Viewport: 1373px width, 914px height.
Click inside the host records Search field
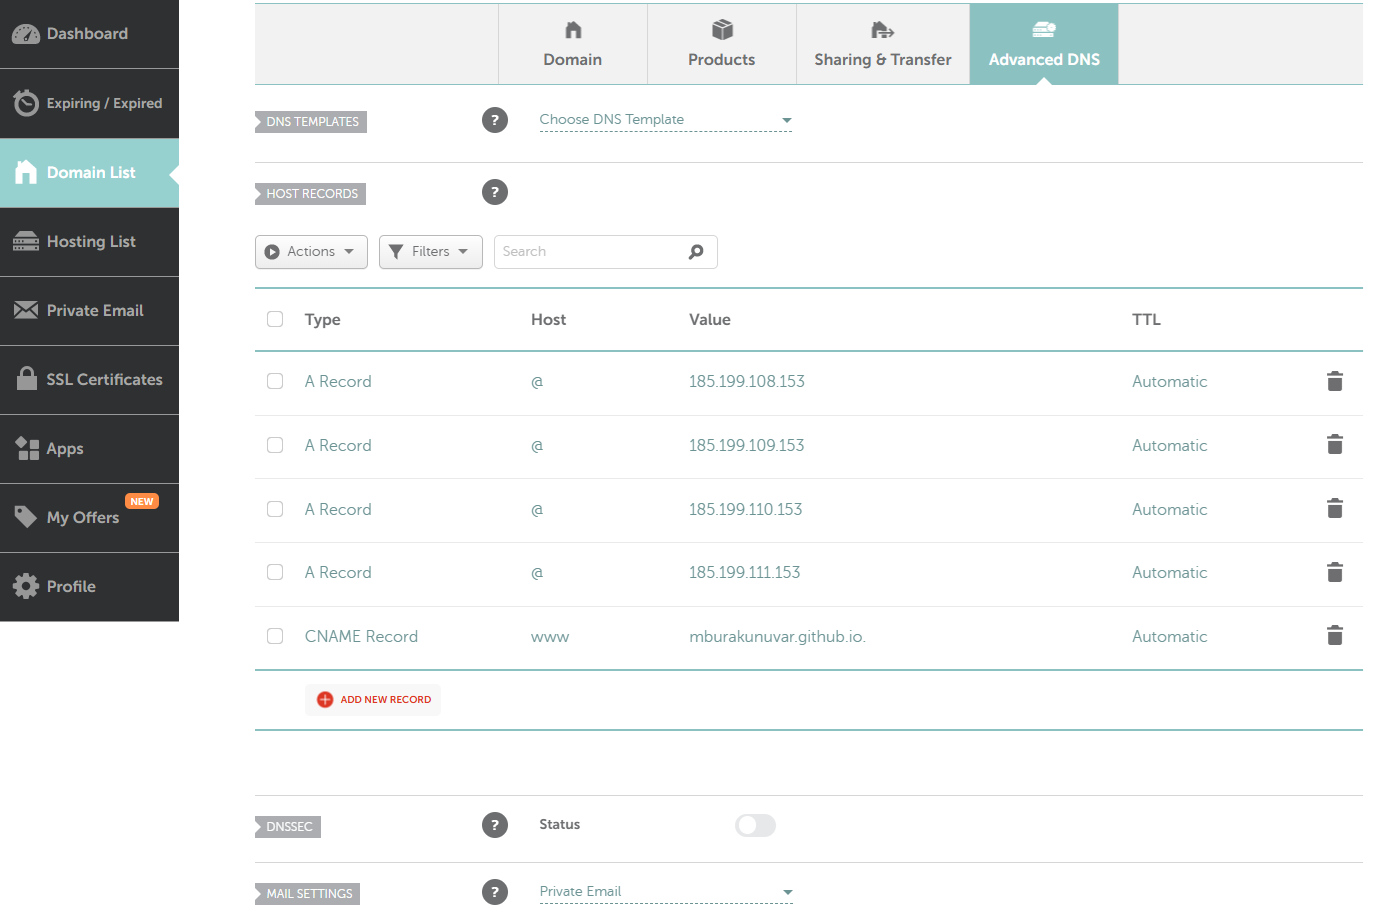point(590,251)
